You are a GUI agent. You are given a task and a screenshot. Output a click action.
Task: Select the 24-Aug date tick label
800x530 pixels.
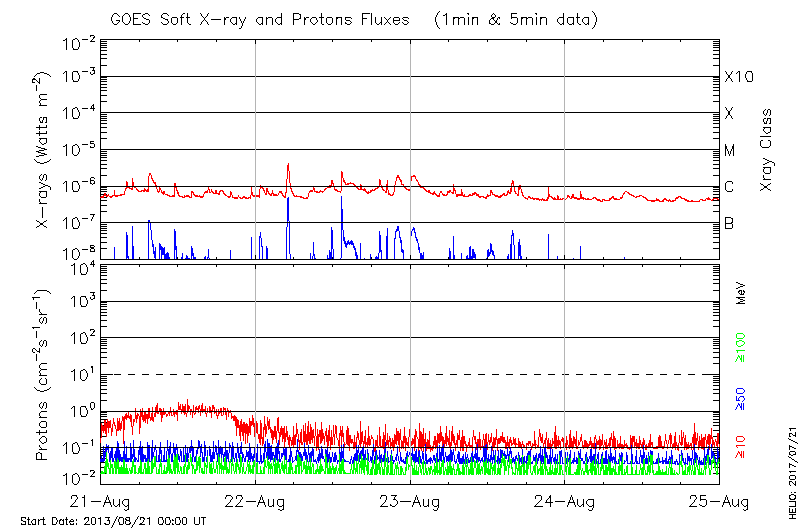(565, 501)
